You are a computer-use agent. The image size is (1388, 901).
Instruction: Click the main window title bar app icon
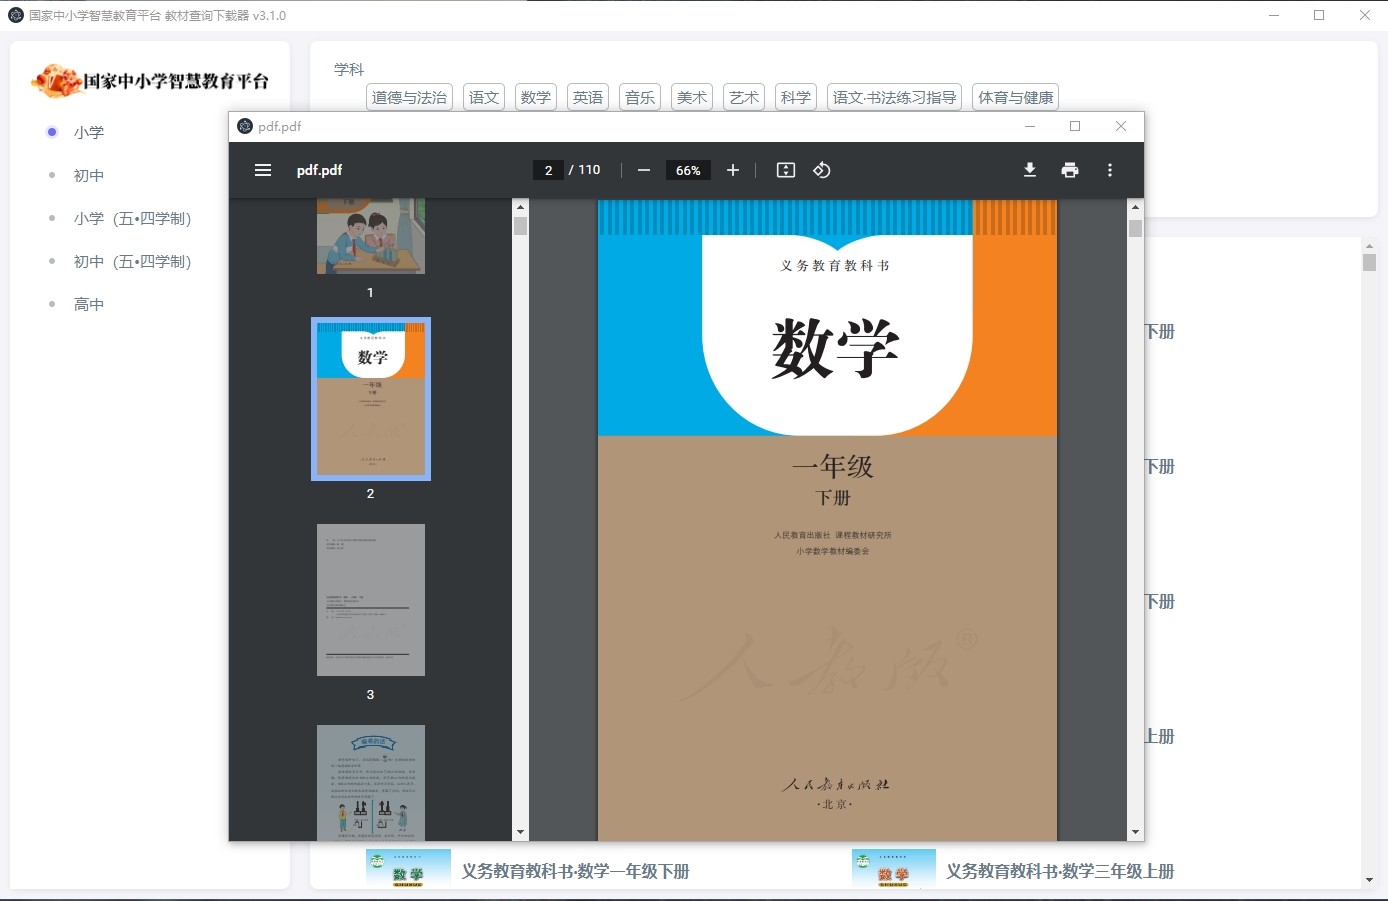pyautogui.click(x=16, y=15)
